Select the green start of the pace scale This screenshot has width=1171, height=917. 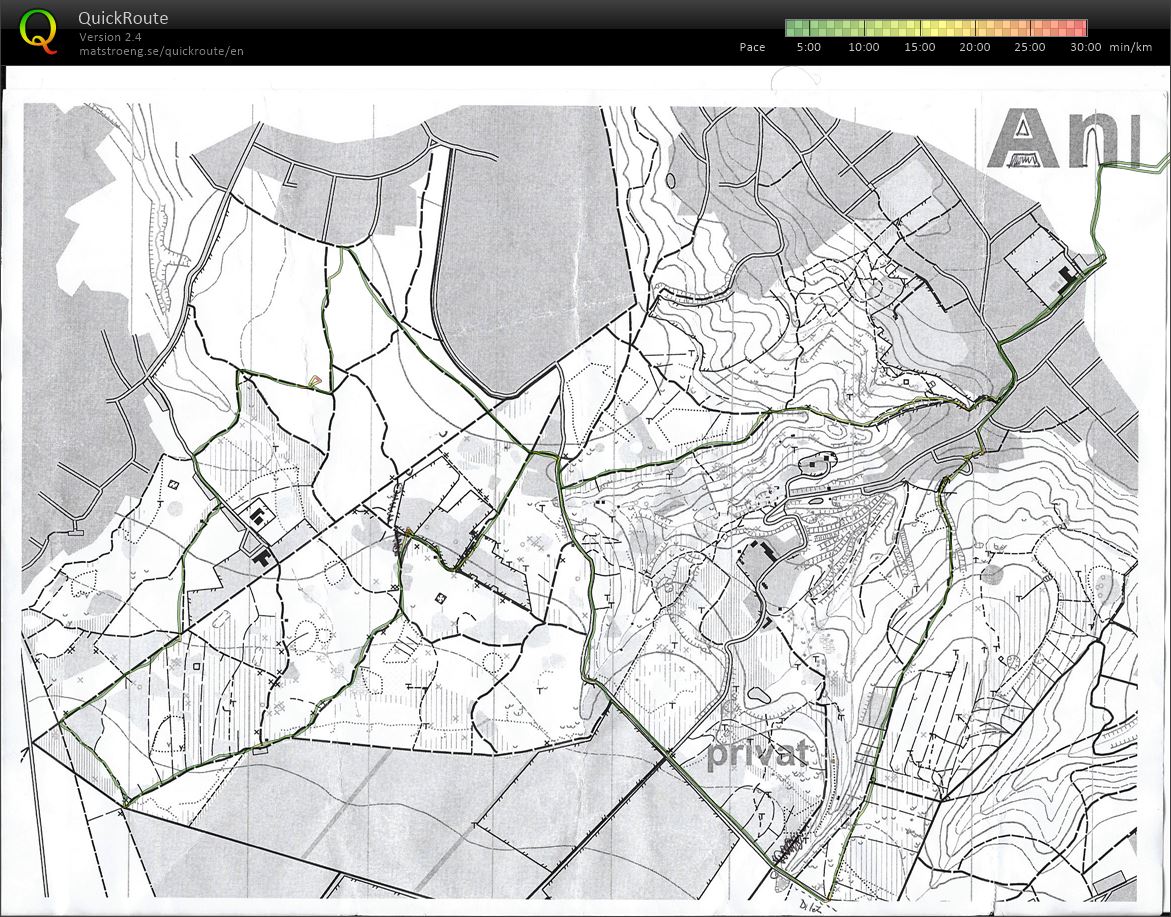[x=800, y=28]
